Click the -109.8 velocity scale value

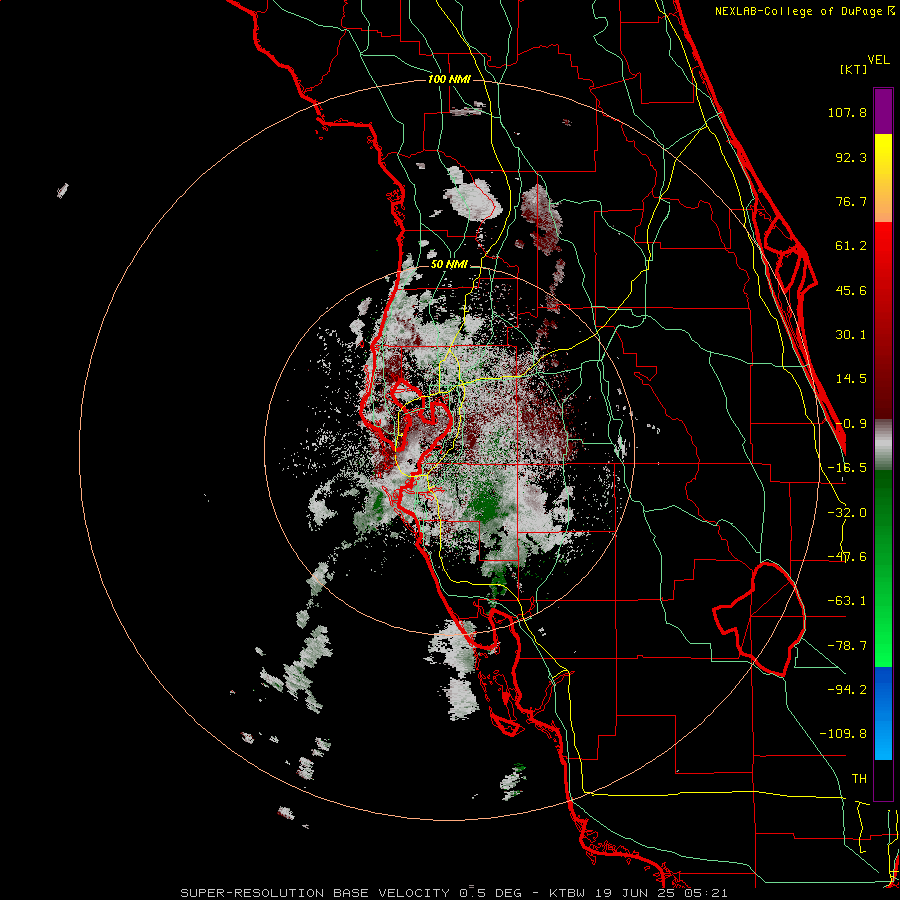pyautogui.click(x=843, y=734)
